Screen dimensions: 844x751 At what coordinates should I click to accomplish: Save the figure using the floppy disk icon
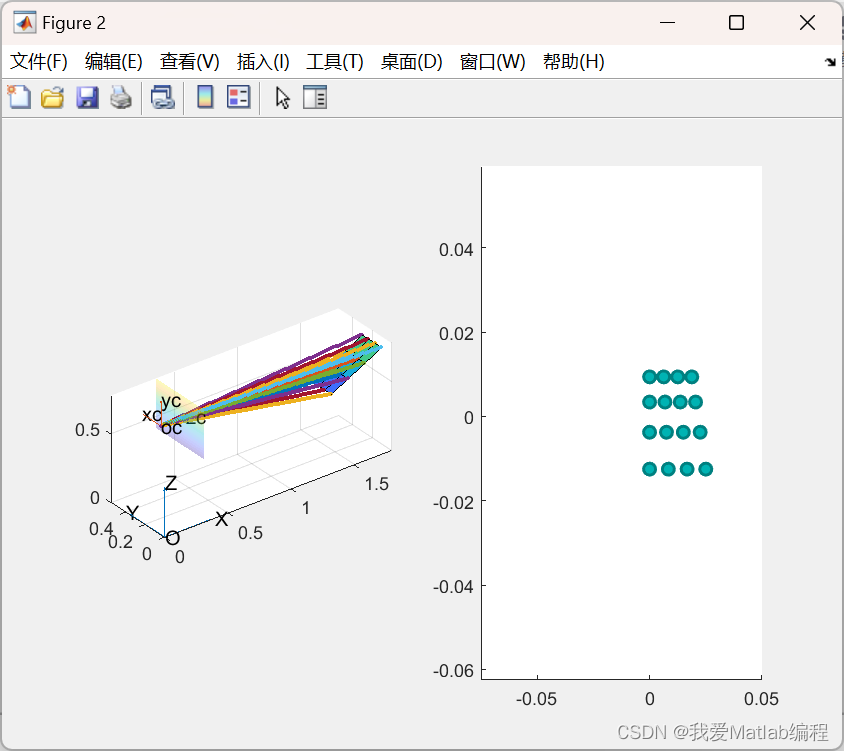point(87,97)
